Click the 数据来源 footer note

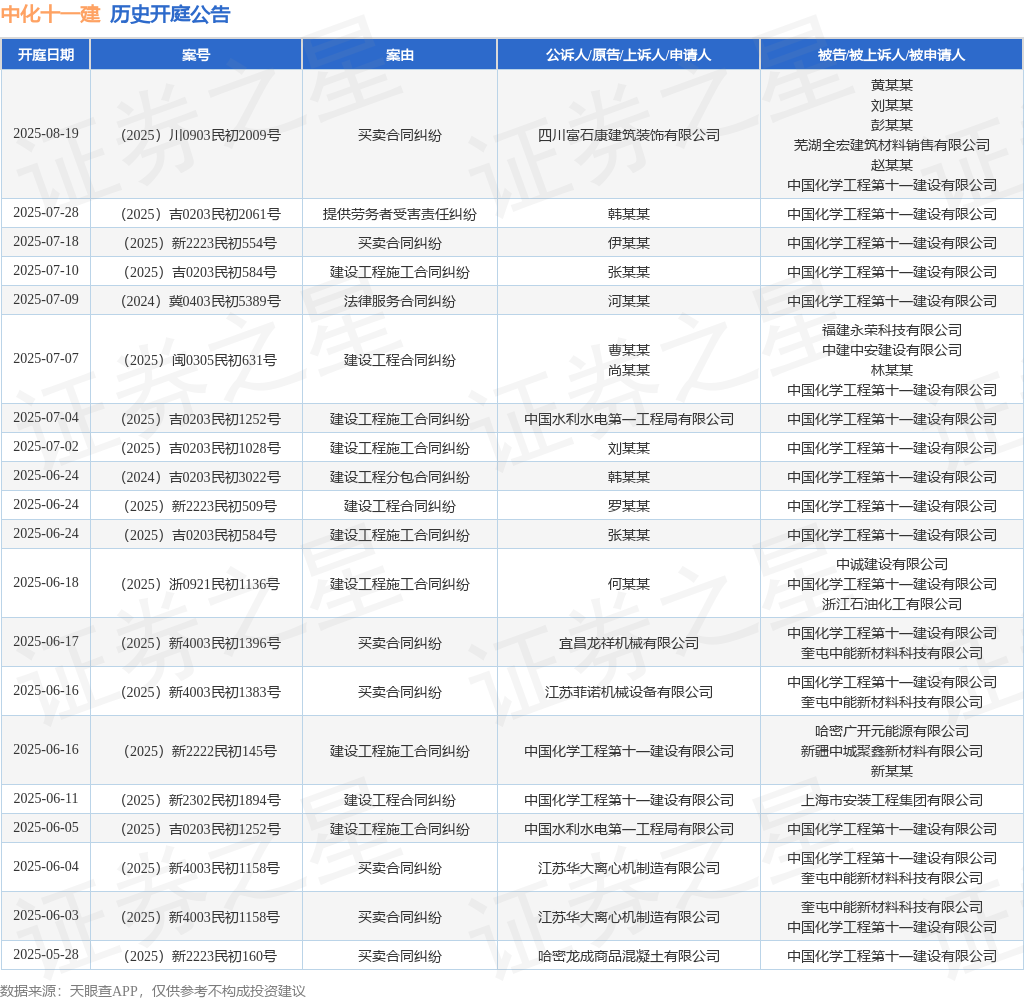coord(153,991)
